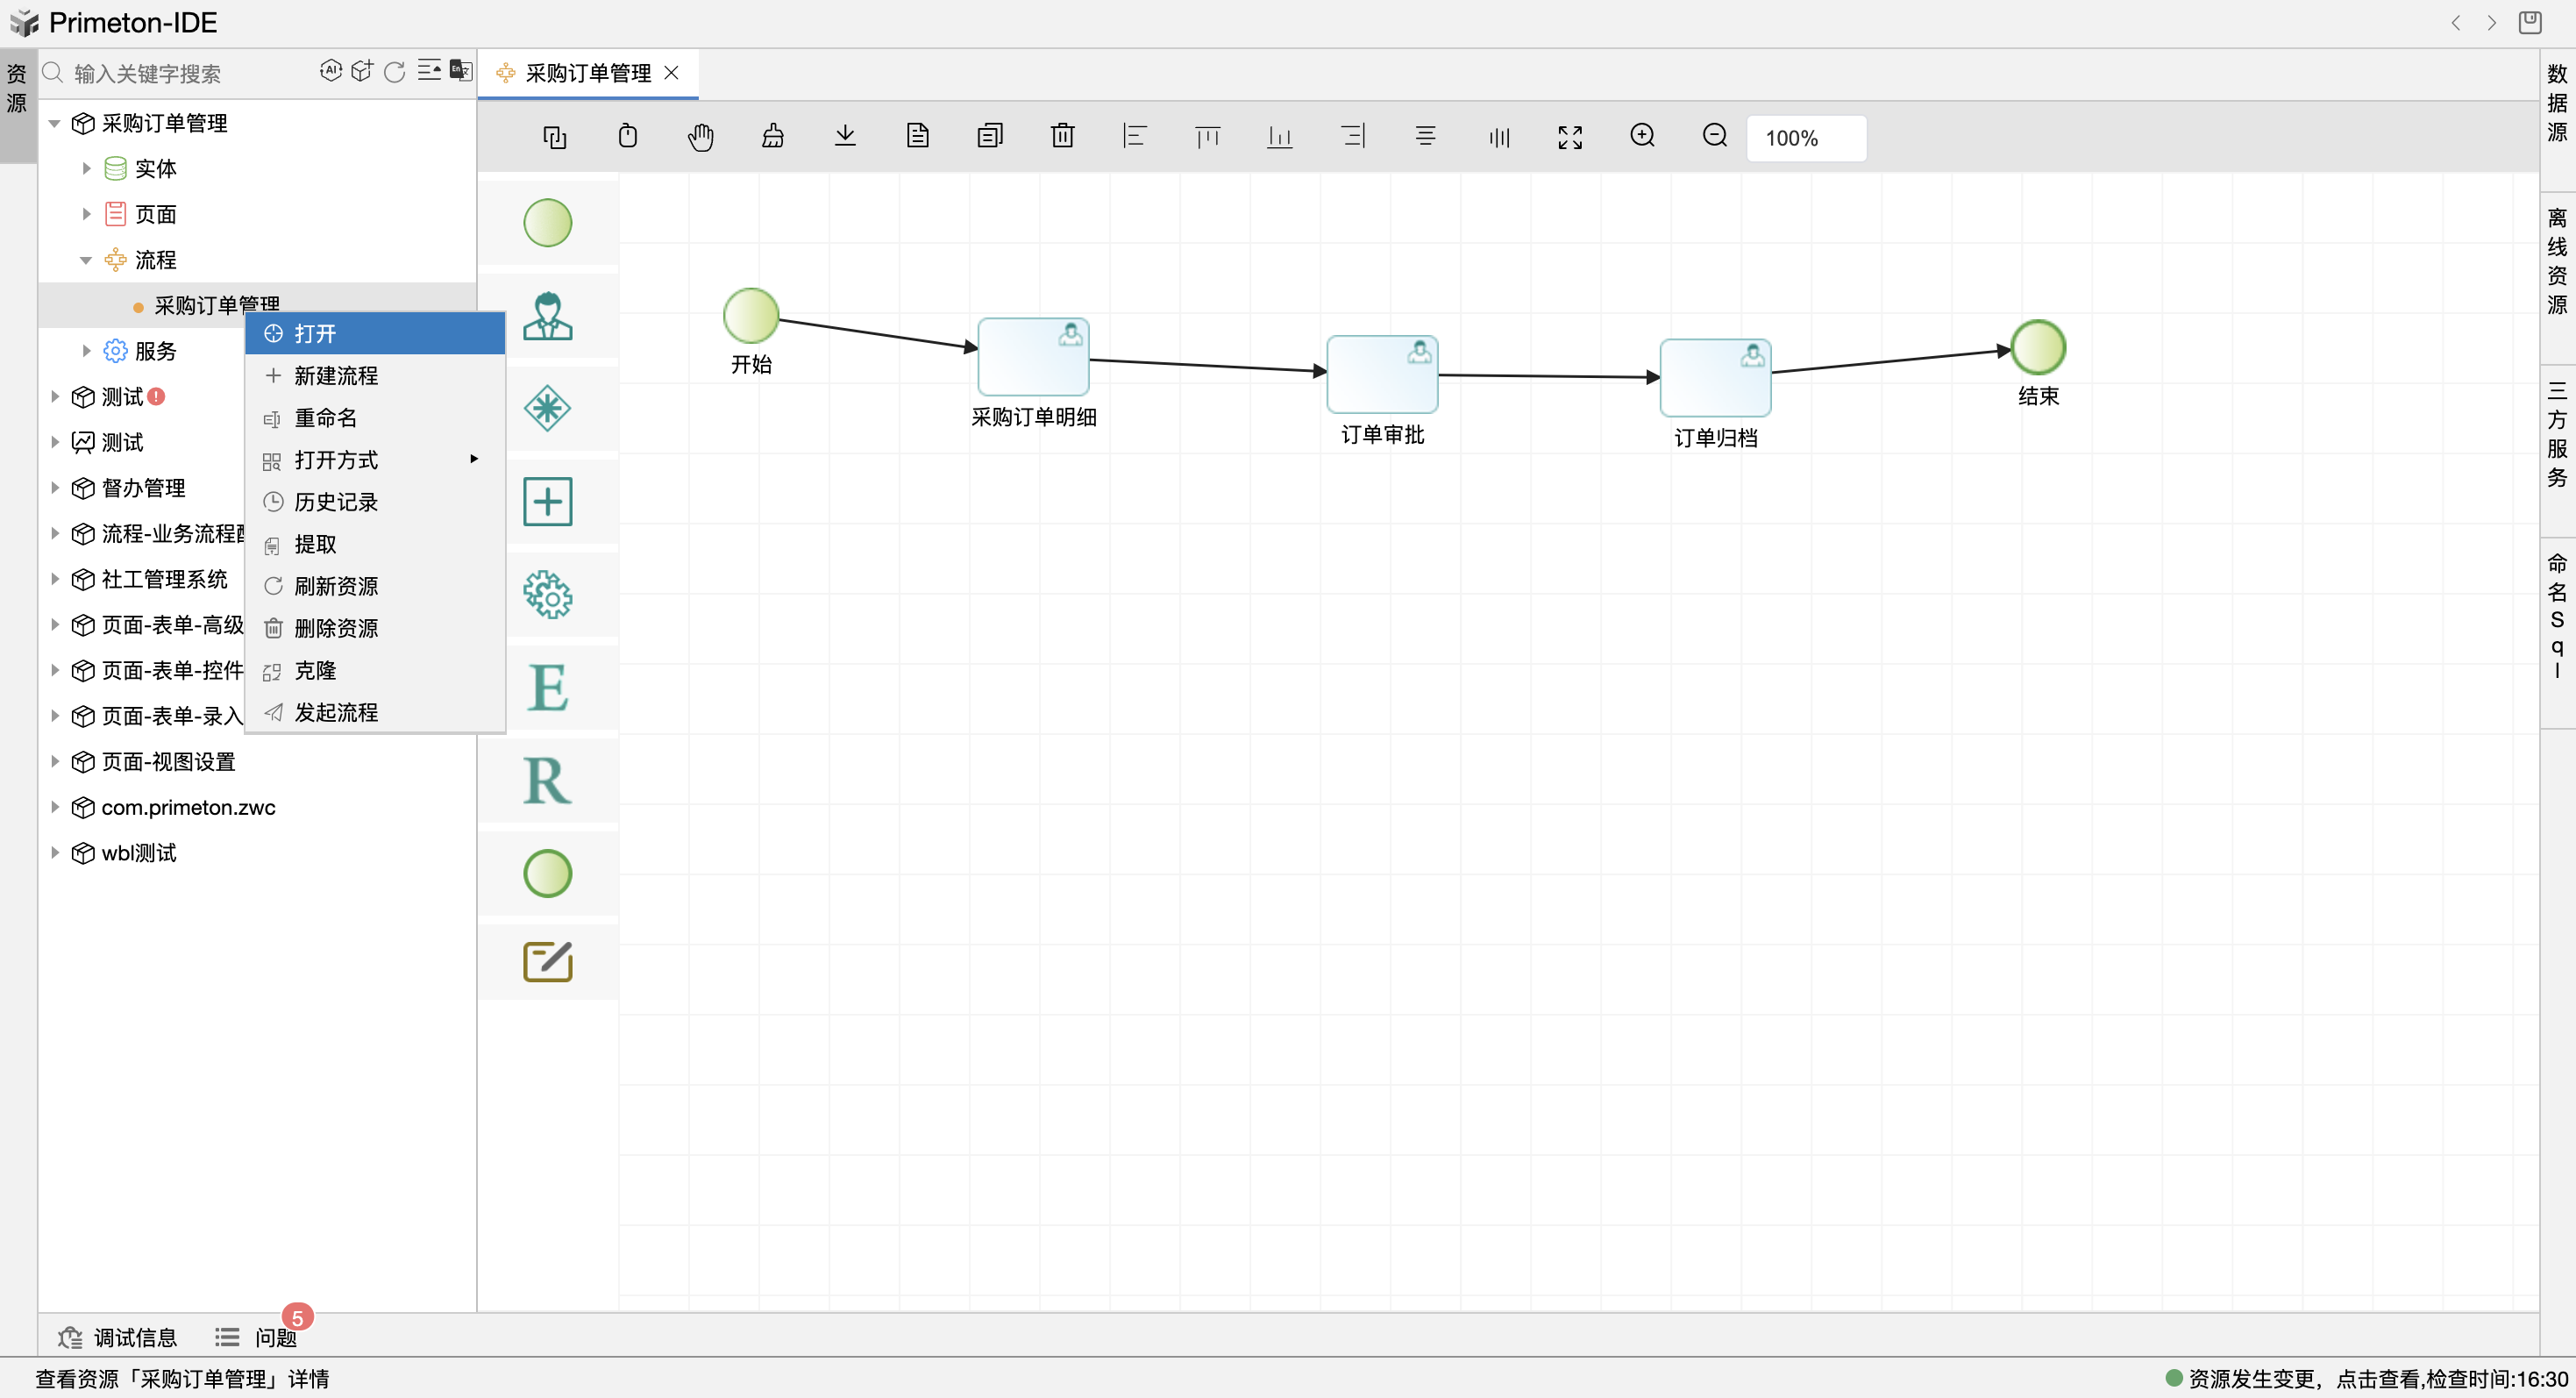
Task: Click the zoom out magnifier icon
Action: pos(1714,136)
